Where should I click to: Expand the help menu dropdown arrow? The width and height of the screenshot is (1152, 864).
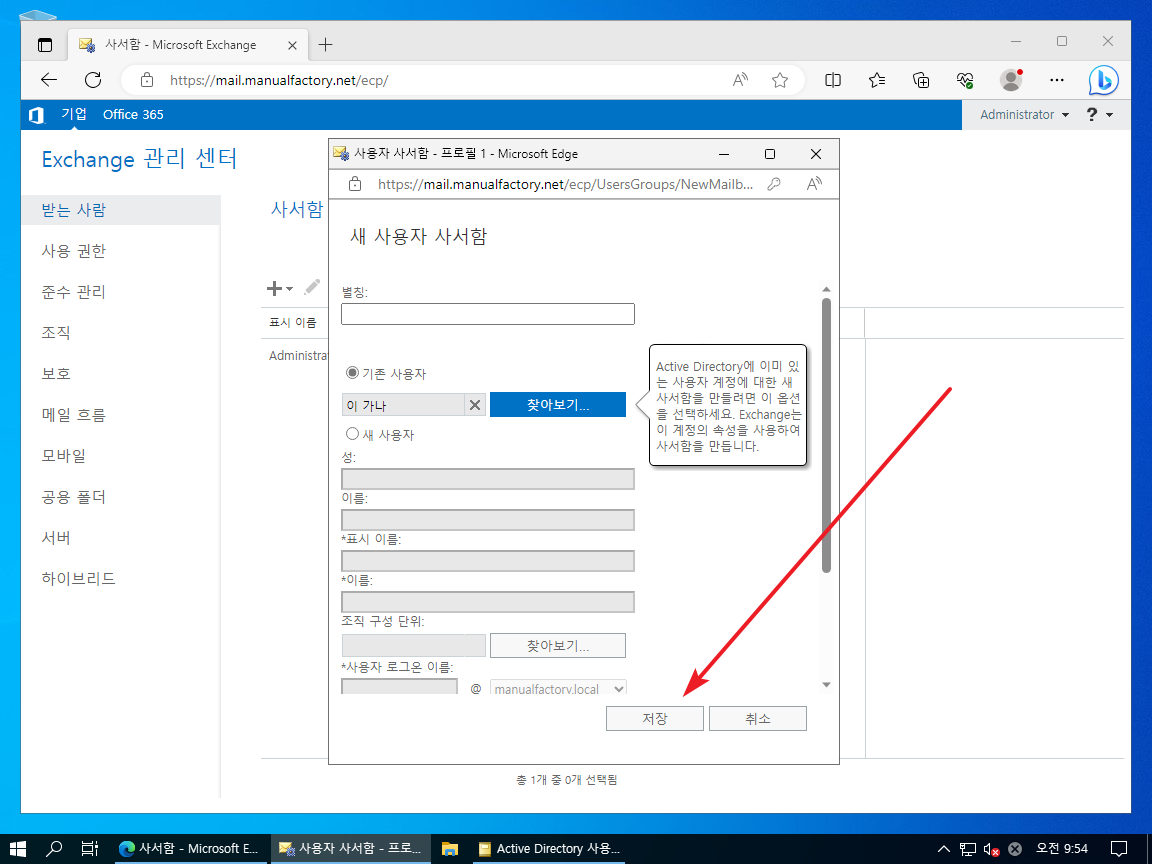[1109, 115]
